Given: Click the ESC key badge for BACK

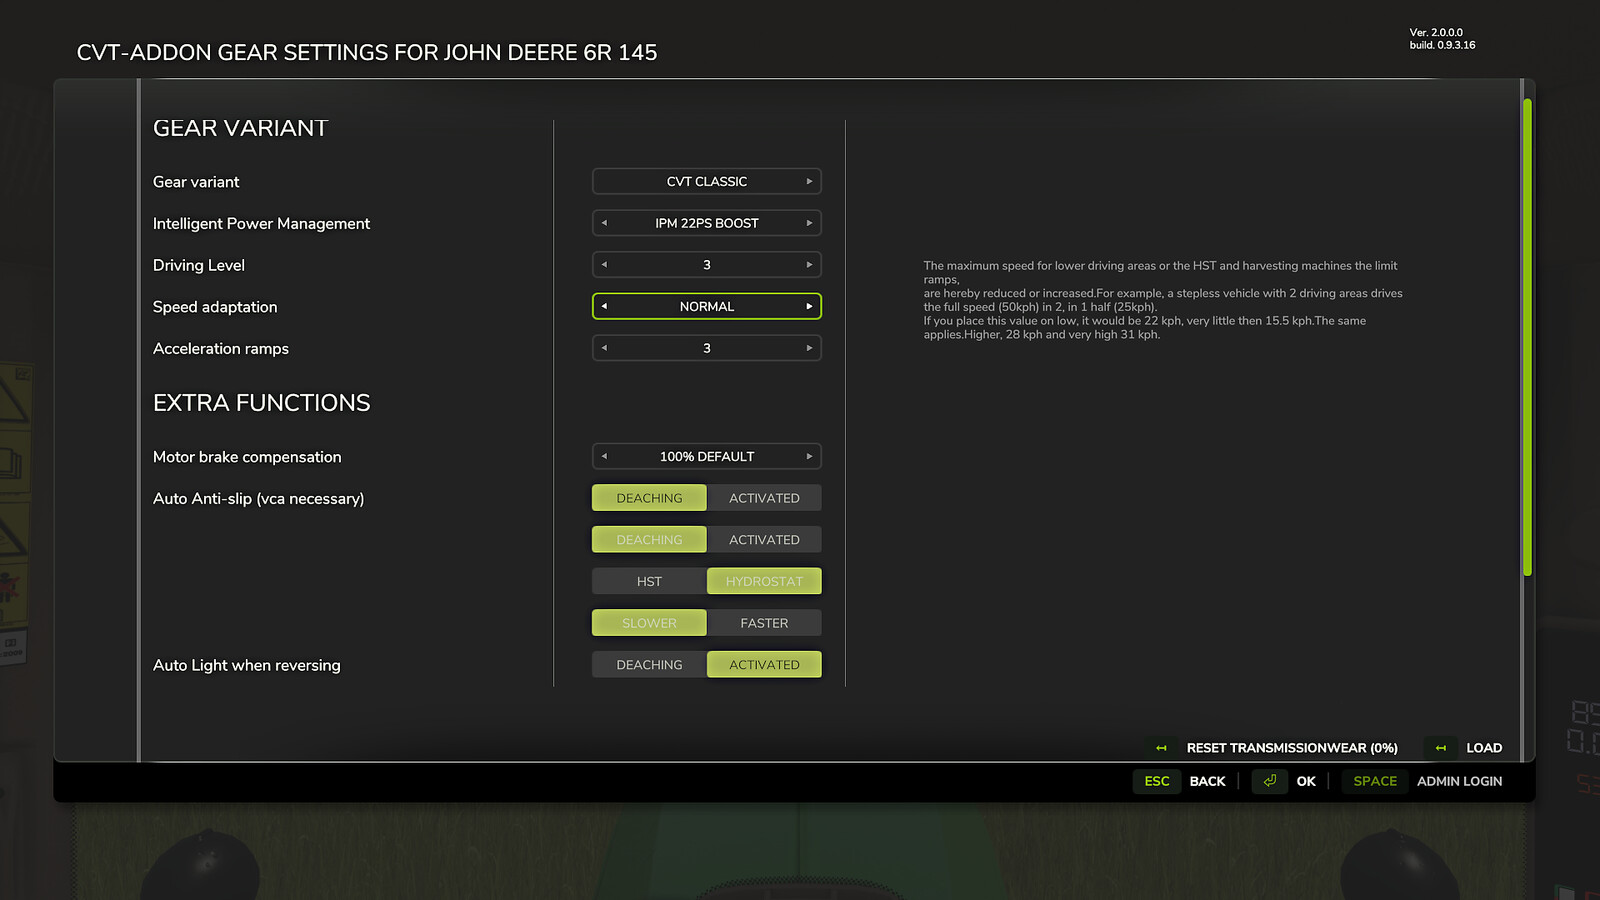Looking at the screenshot, I should [x=1156, y=781].
